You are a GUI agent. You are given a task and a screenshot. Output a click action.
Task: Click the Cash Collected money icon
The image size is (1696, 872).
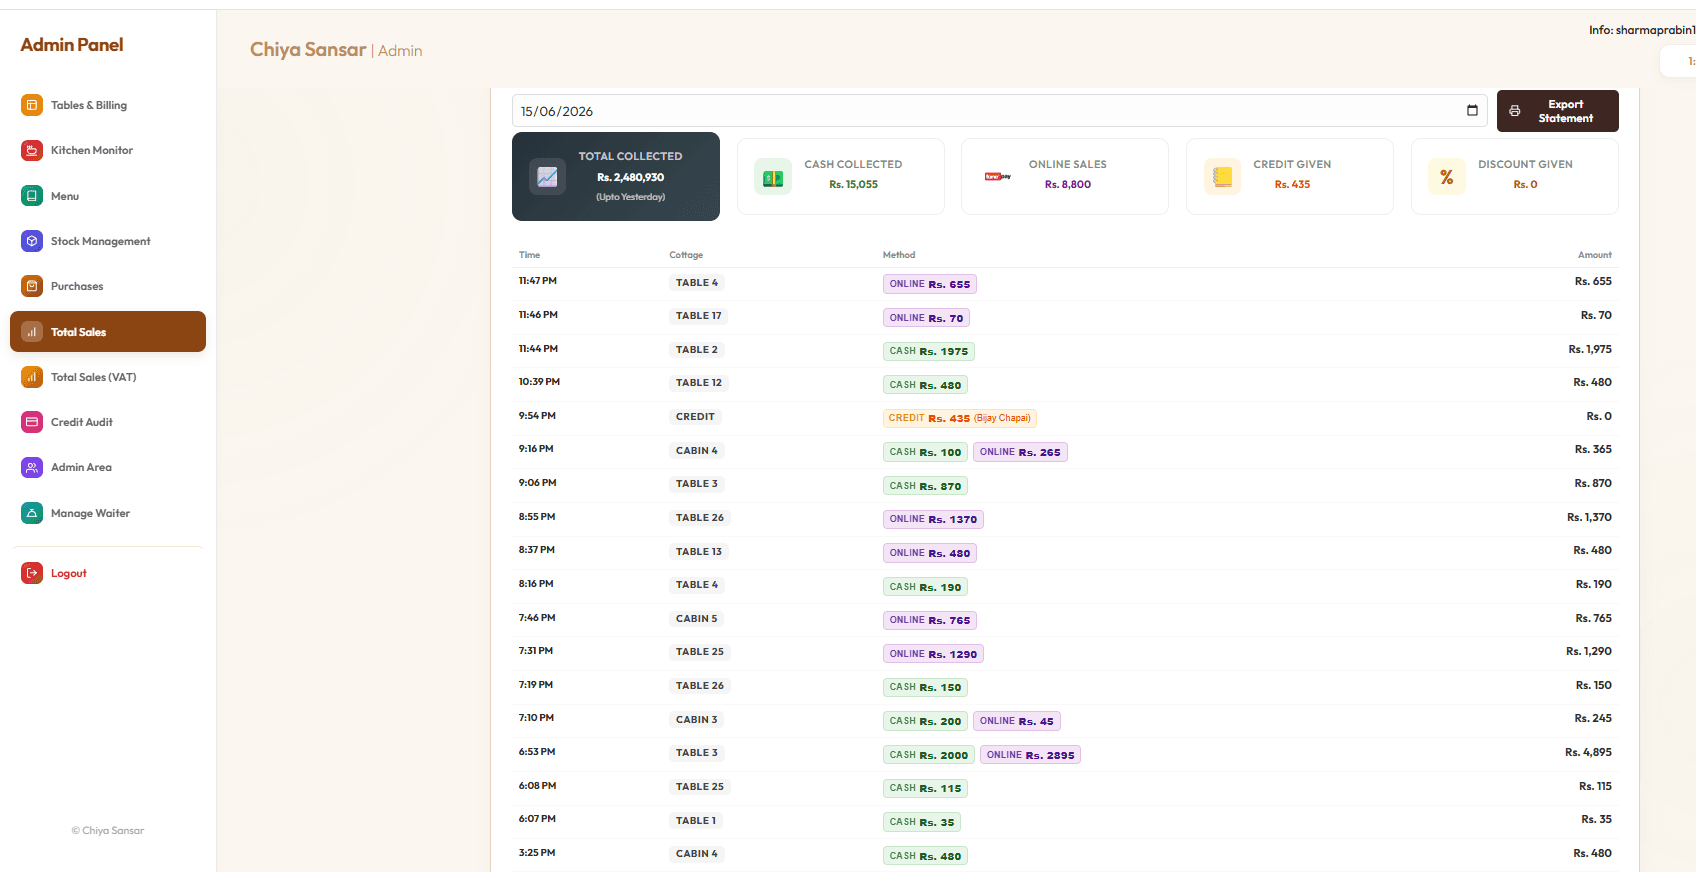773,178
